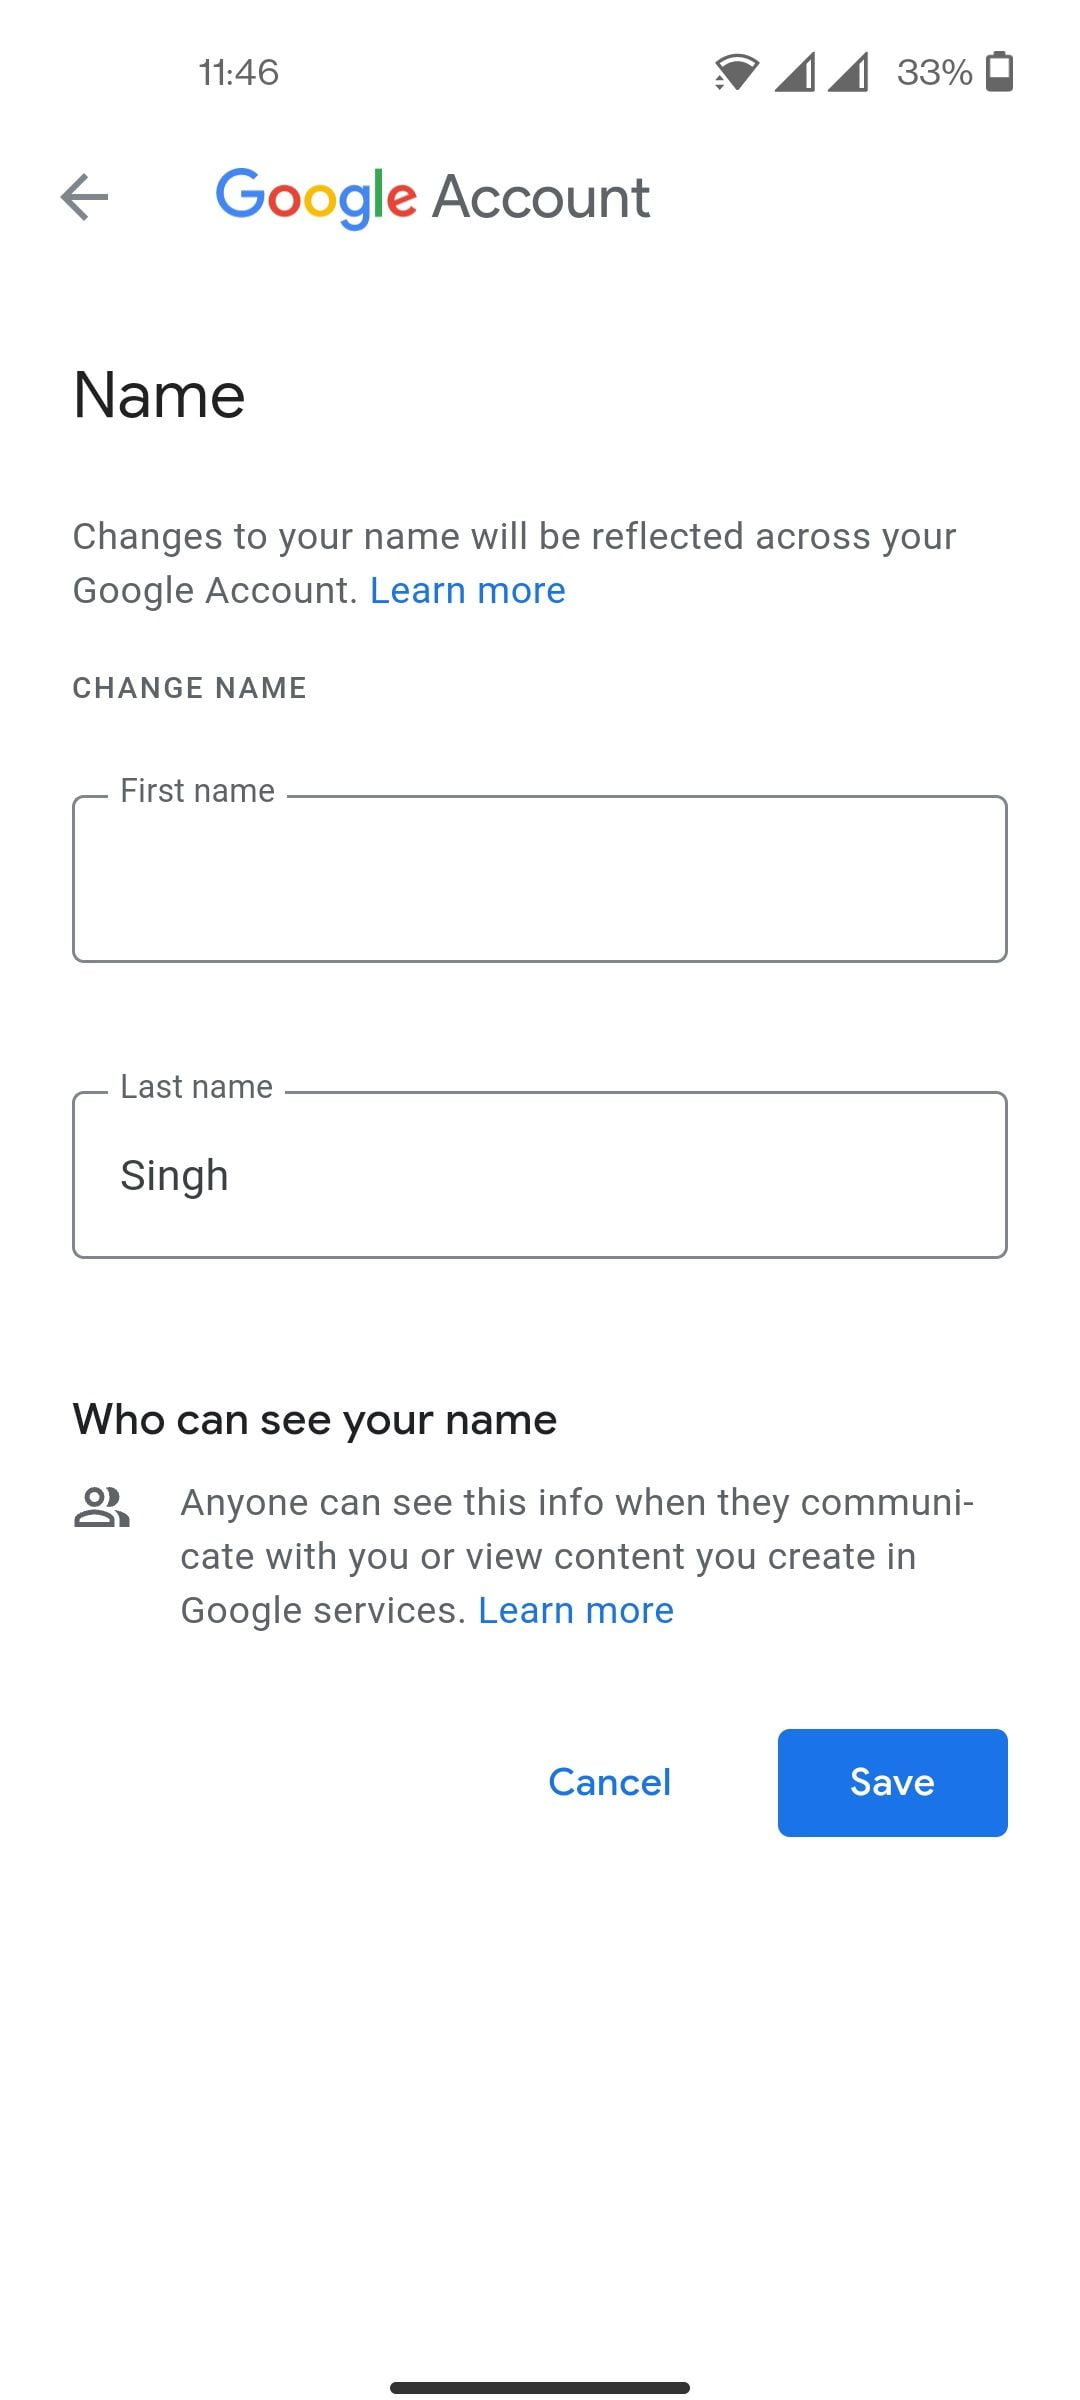Save the name changes
This screenshot has width=1080, height=2400.
tap(892, 1782)
